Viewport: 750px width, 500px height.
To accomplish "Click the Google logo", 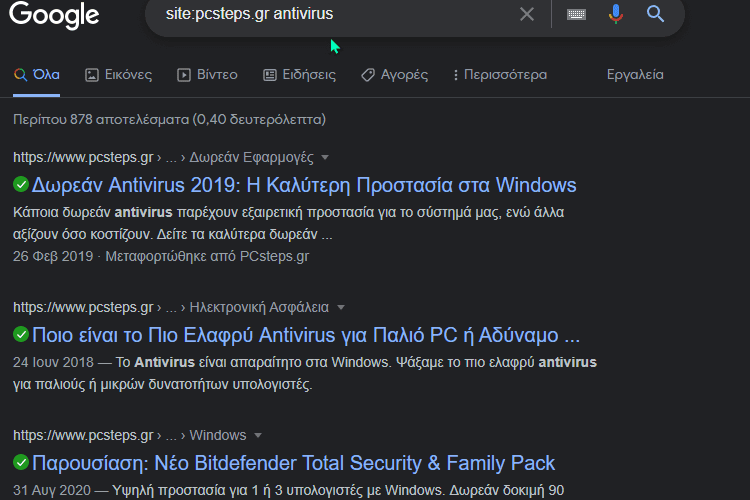I will coord(54,15).
